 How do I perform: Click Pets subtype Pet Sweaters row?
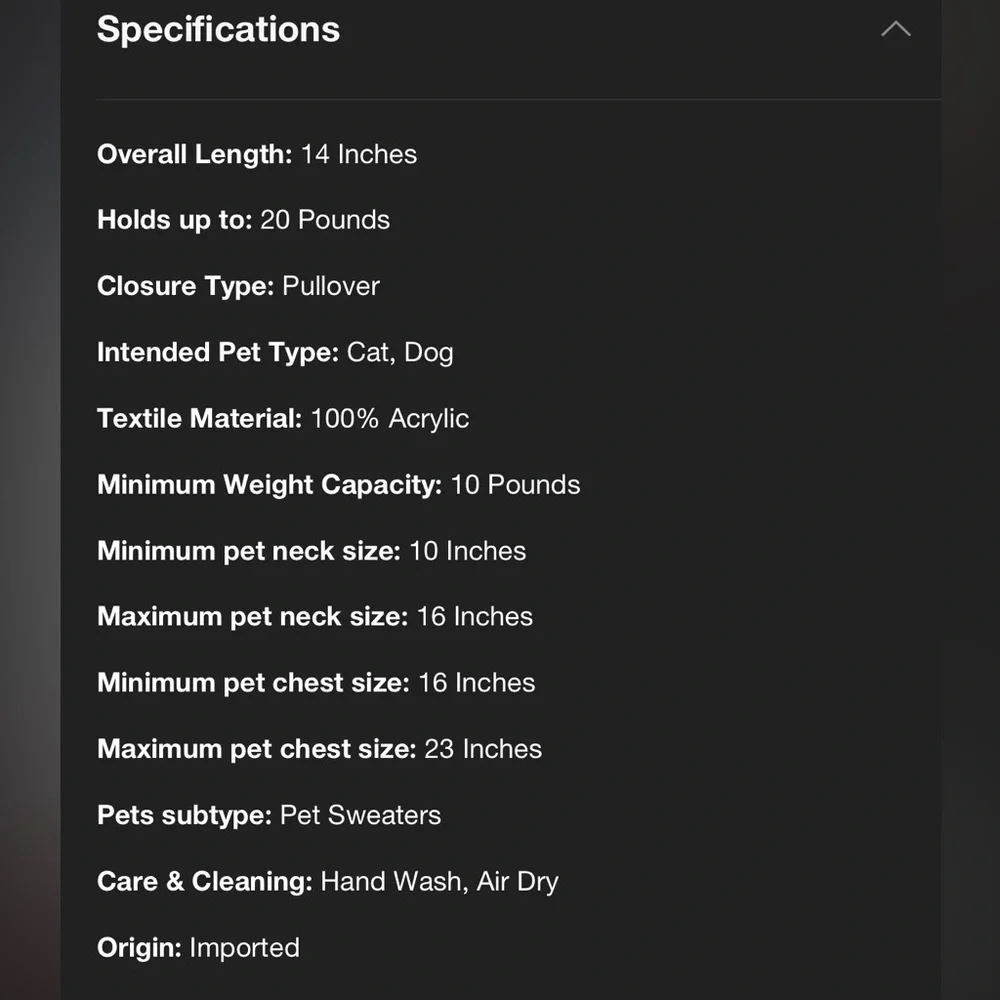(269, 816)
